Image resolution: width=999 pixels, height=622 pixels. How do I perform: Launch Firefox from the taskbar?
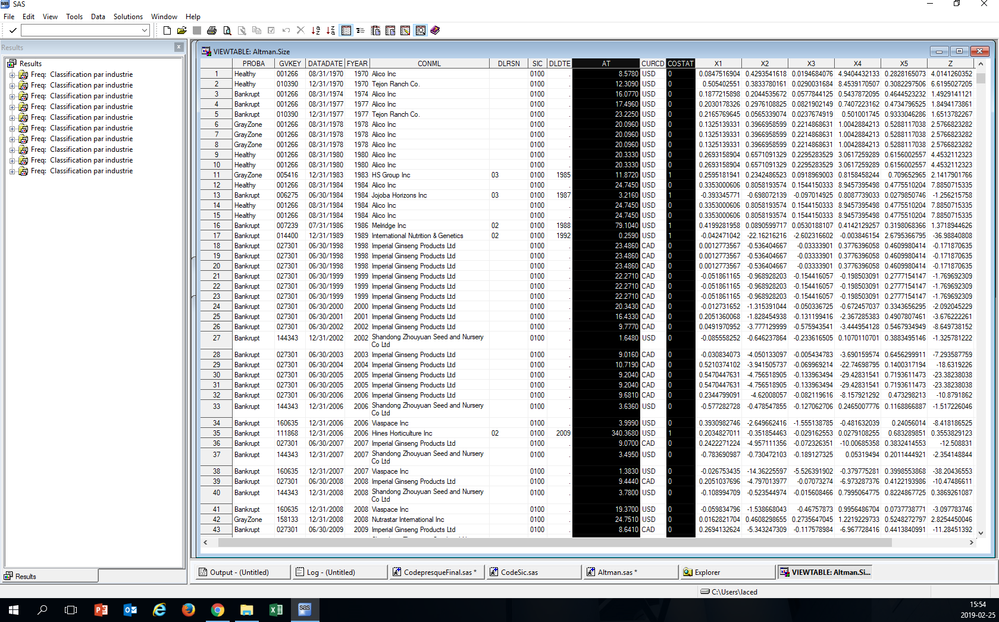point(188,610)
